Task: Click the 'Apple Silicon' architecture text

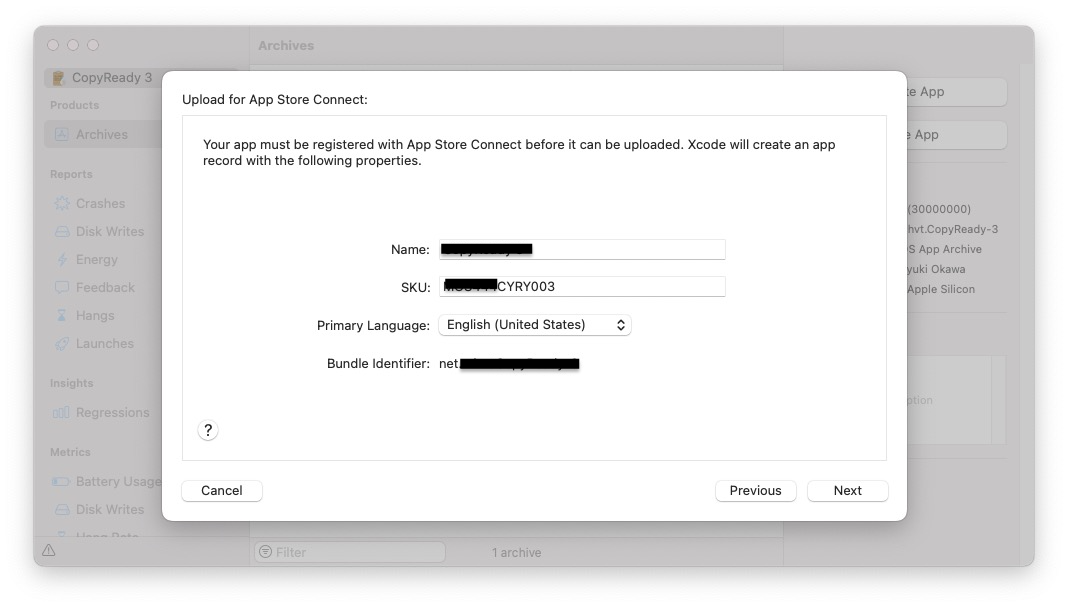Action: coord(941,289)
